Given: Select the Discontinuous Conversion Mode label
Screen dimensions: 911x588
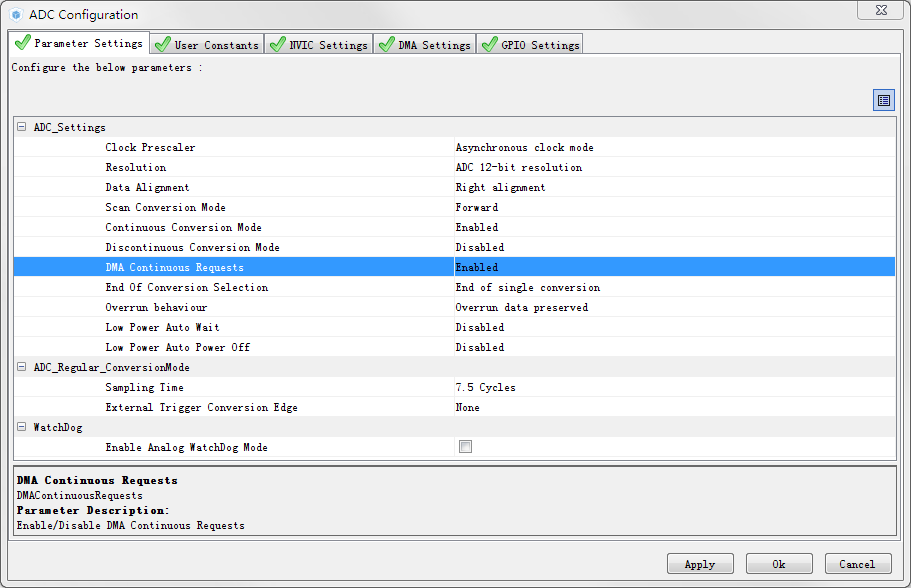Looking at the screenshot, I should (x=192, y=248).
